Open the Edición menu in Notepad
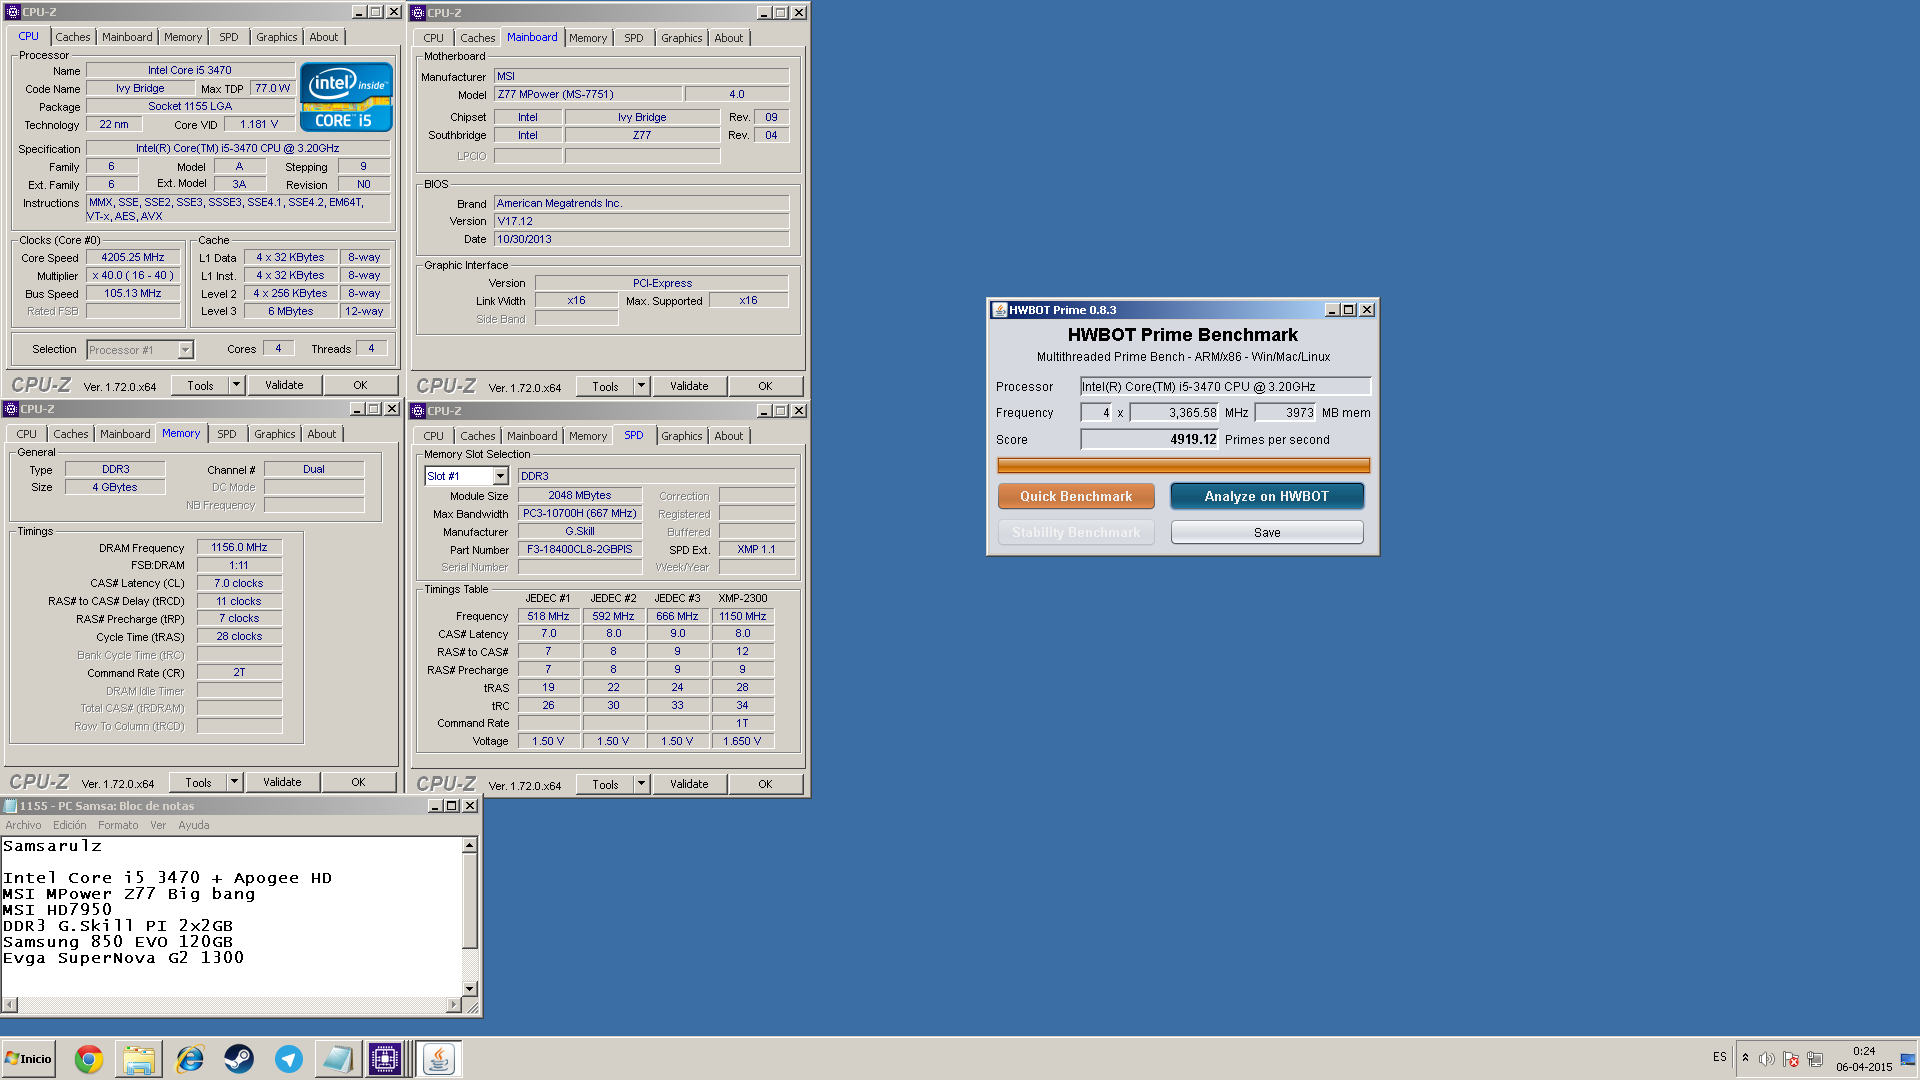The width and height of the screenshot is (1920, 1080). click(x=70, y=825)
